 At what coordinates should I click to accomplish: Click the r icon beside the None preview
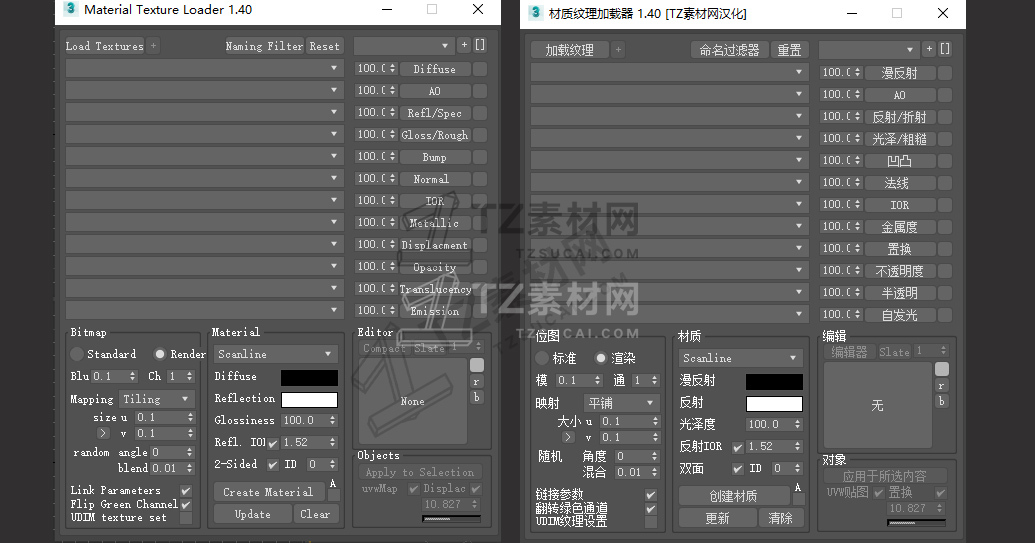[x=477, y=382]
